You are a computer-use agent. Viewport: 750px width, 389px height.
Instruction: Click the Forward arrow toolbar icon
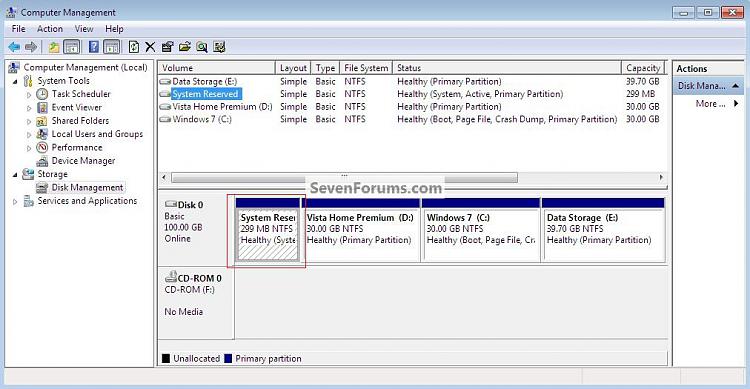[x=31, y=47]
